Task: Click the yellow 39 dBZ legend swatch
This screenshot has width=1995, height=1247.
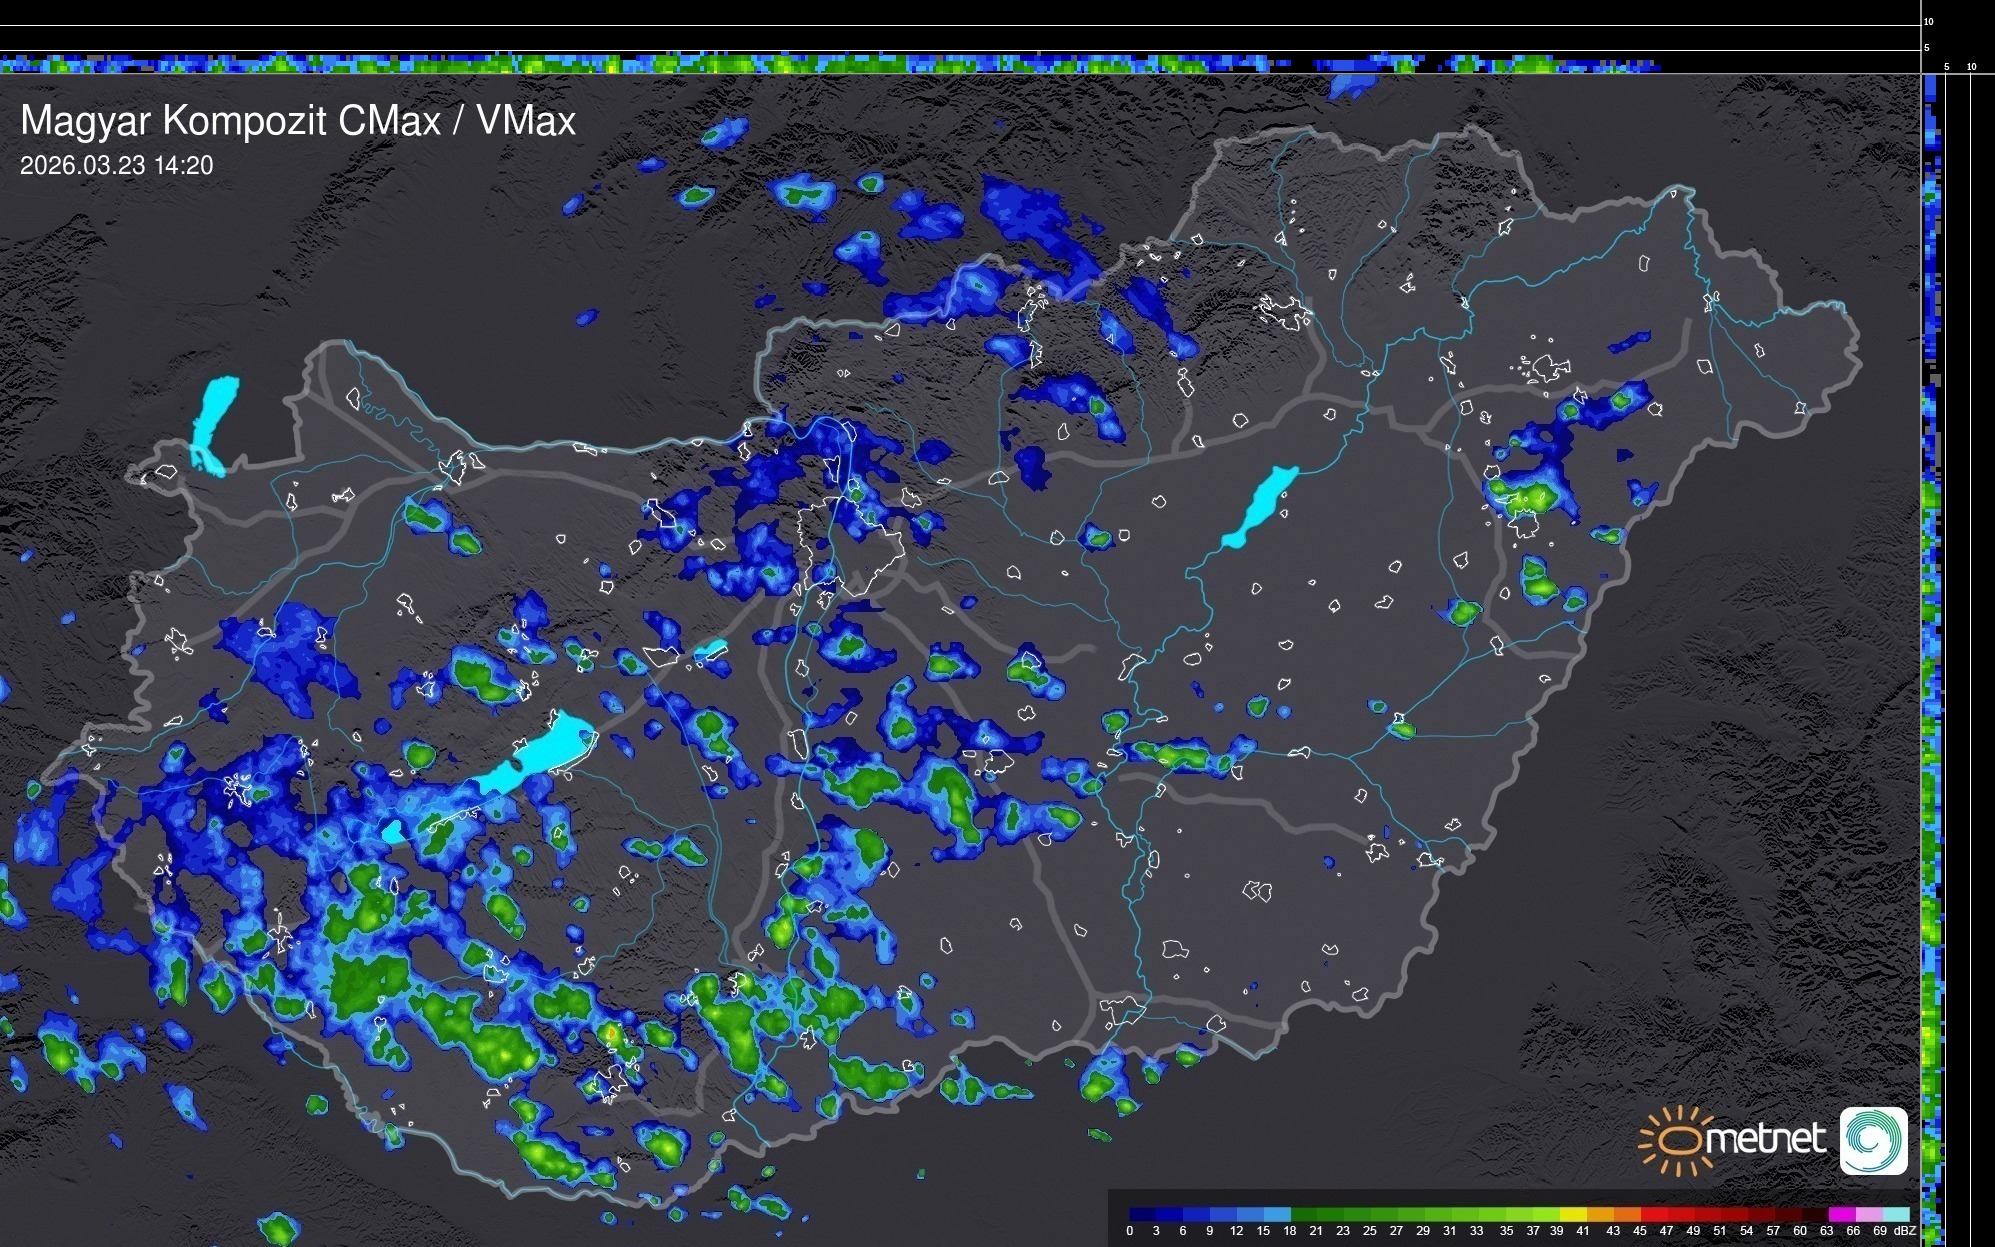Action: click(x=1573, y=1214)
